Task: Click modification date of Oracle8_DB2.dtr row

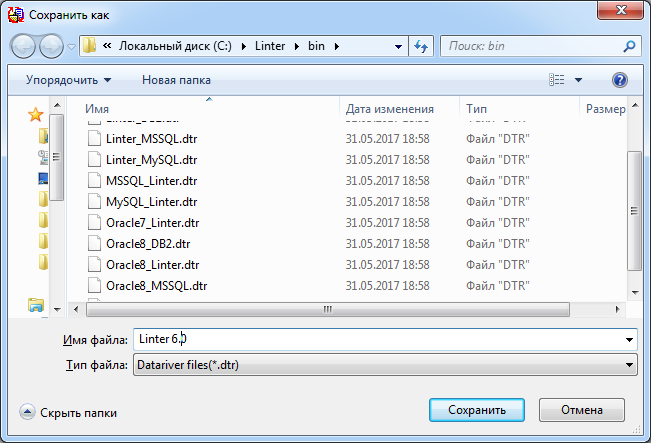Action: coord(387,244)
